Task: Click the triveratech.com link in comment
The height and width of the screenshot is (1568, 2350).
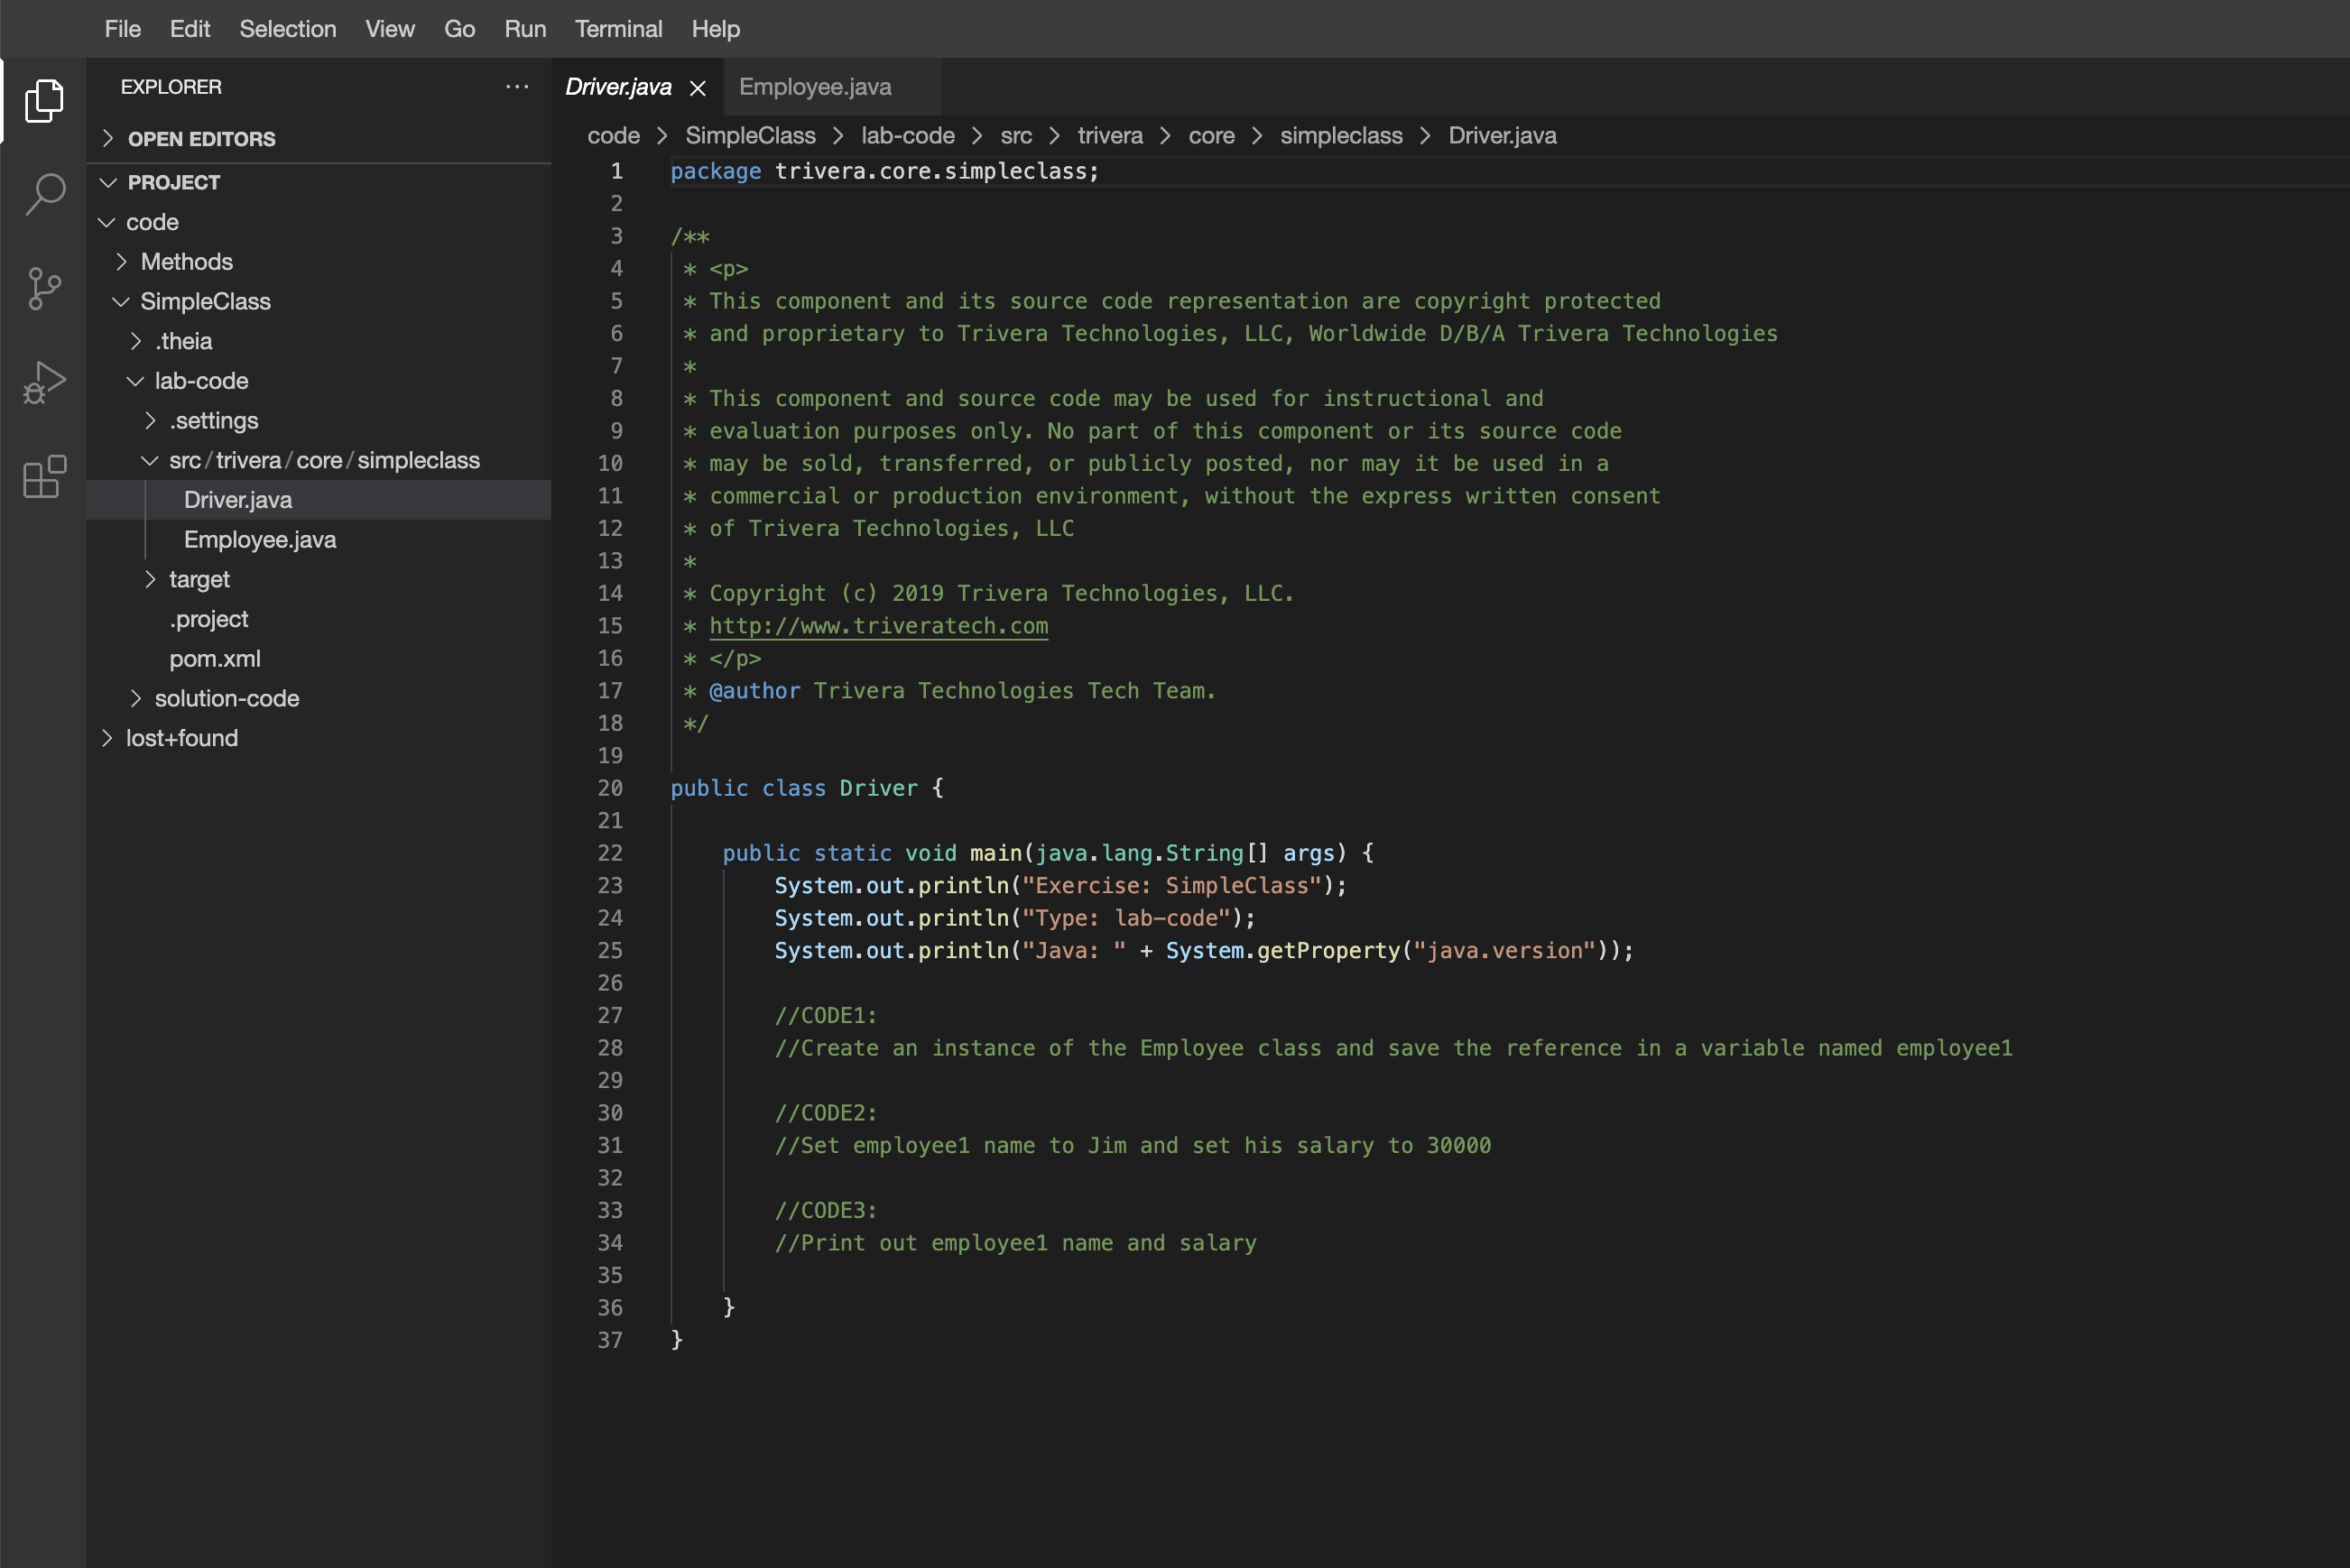Action: tap(878, 626)
